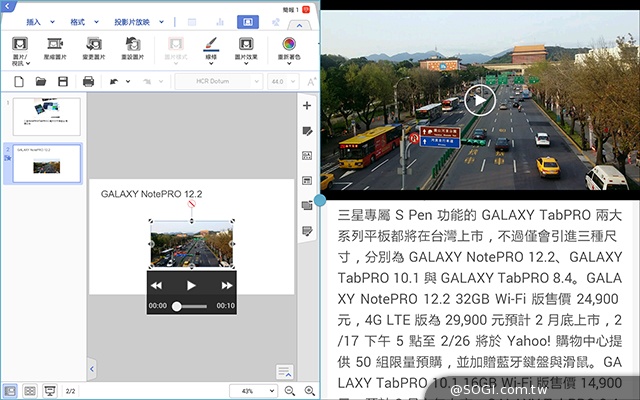Image resolution: width=640 pixels, height=400 pixels.
Task: Play the embedded slide video
Action: [x=191, y=286]
